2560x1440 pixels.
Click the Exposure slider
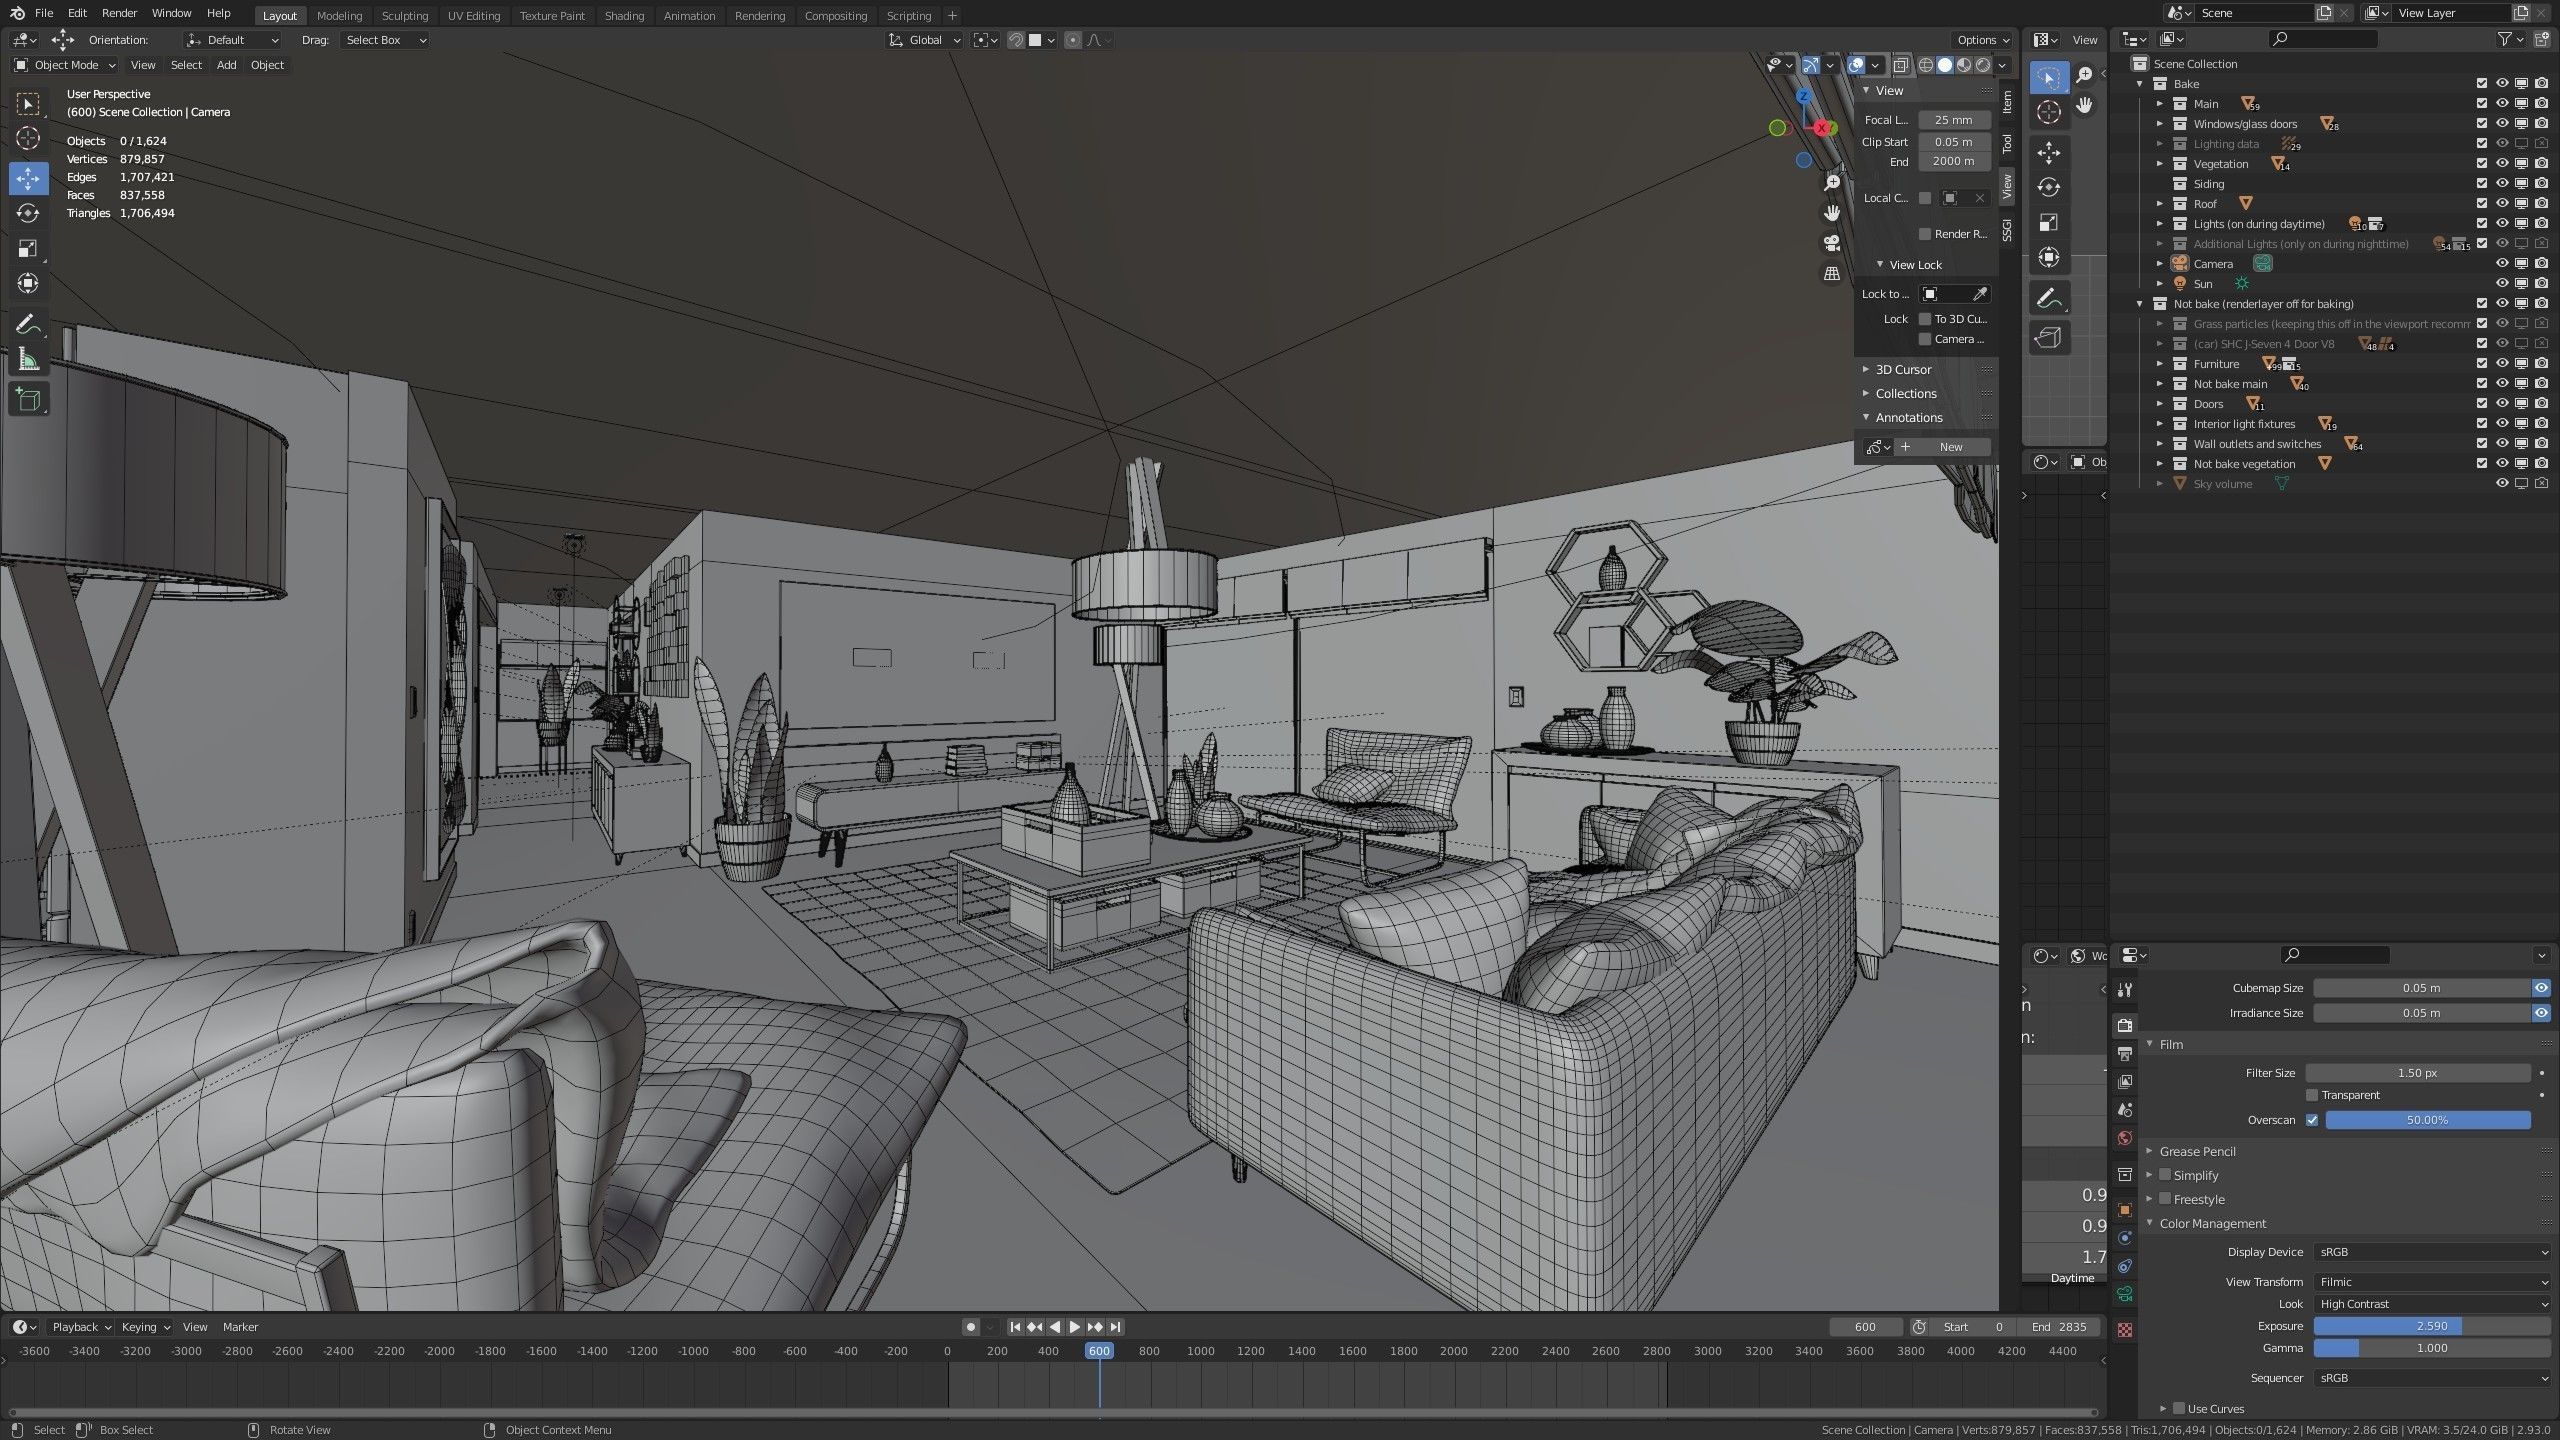2432,1326
